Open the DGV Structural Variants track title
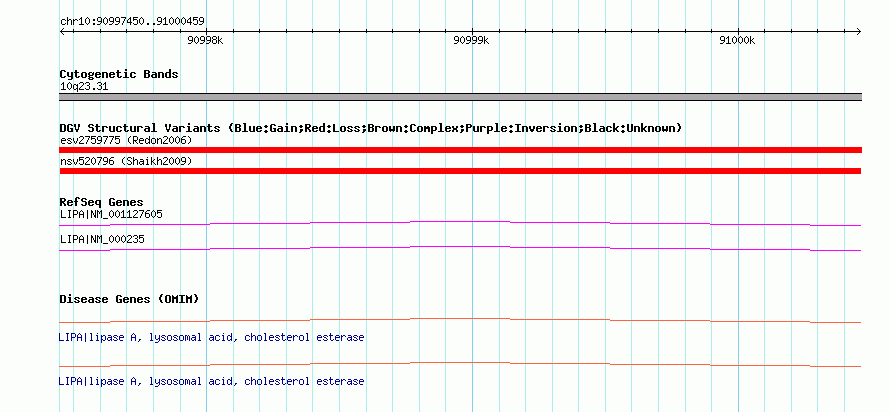This screenshot has width=890, height=412. [371, 128]
